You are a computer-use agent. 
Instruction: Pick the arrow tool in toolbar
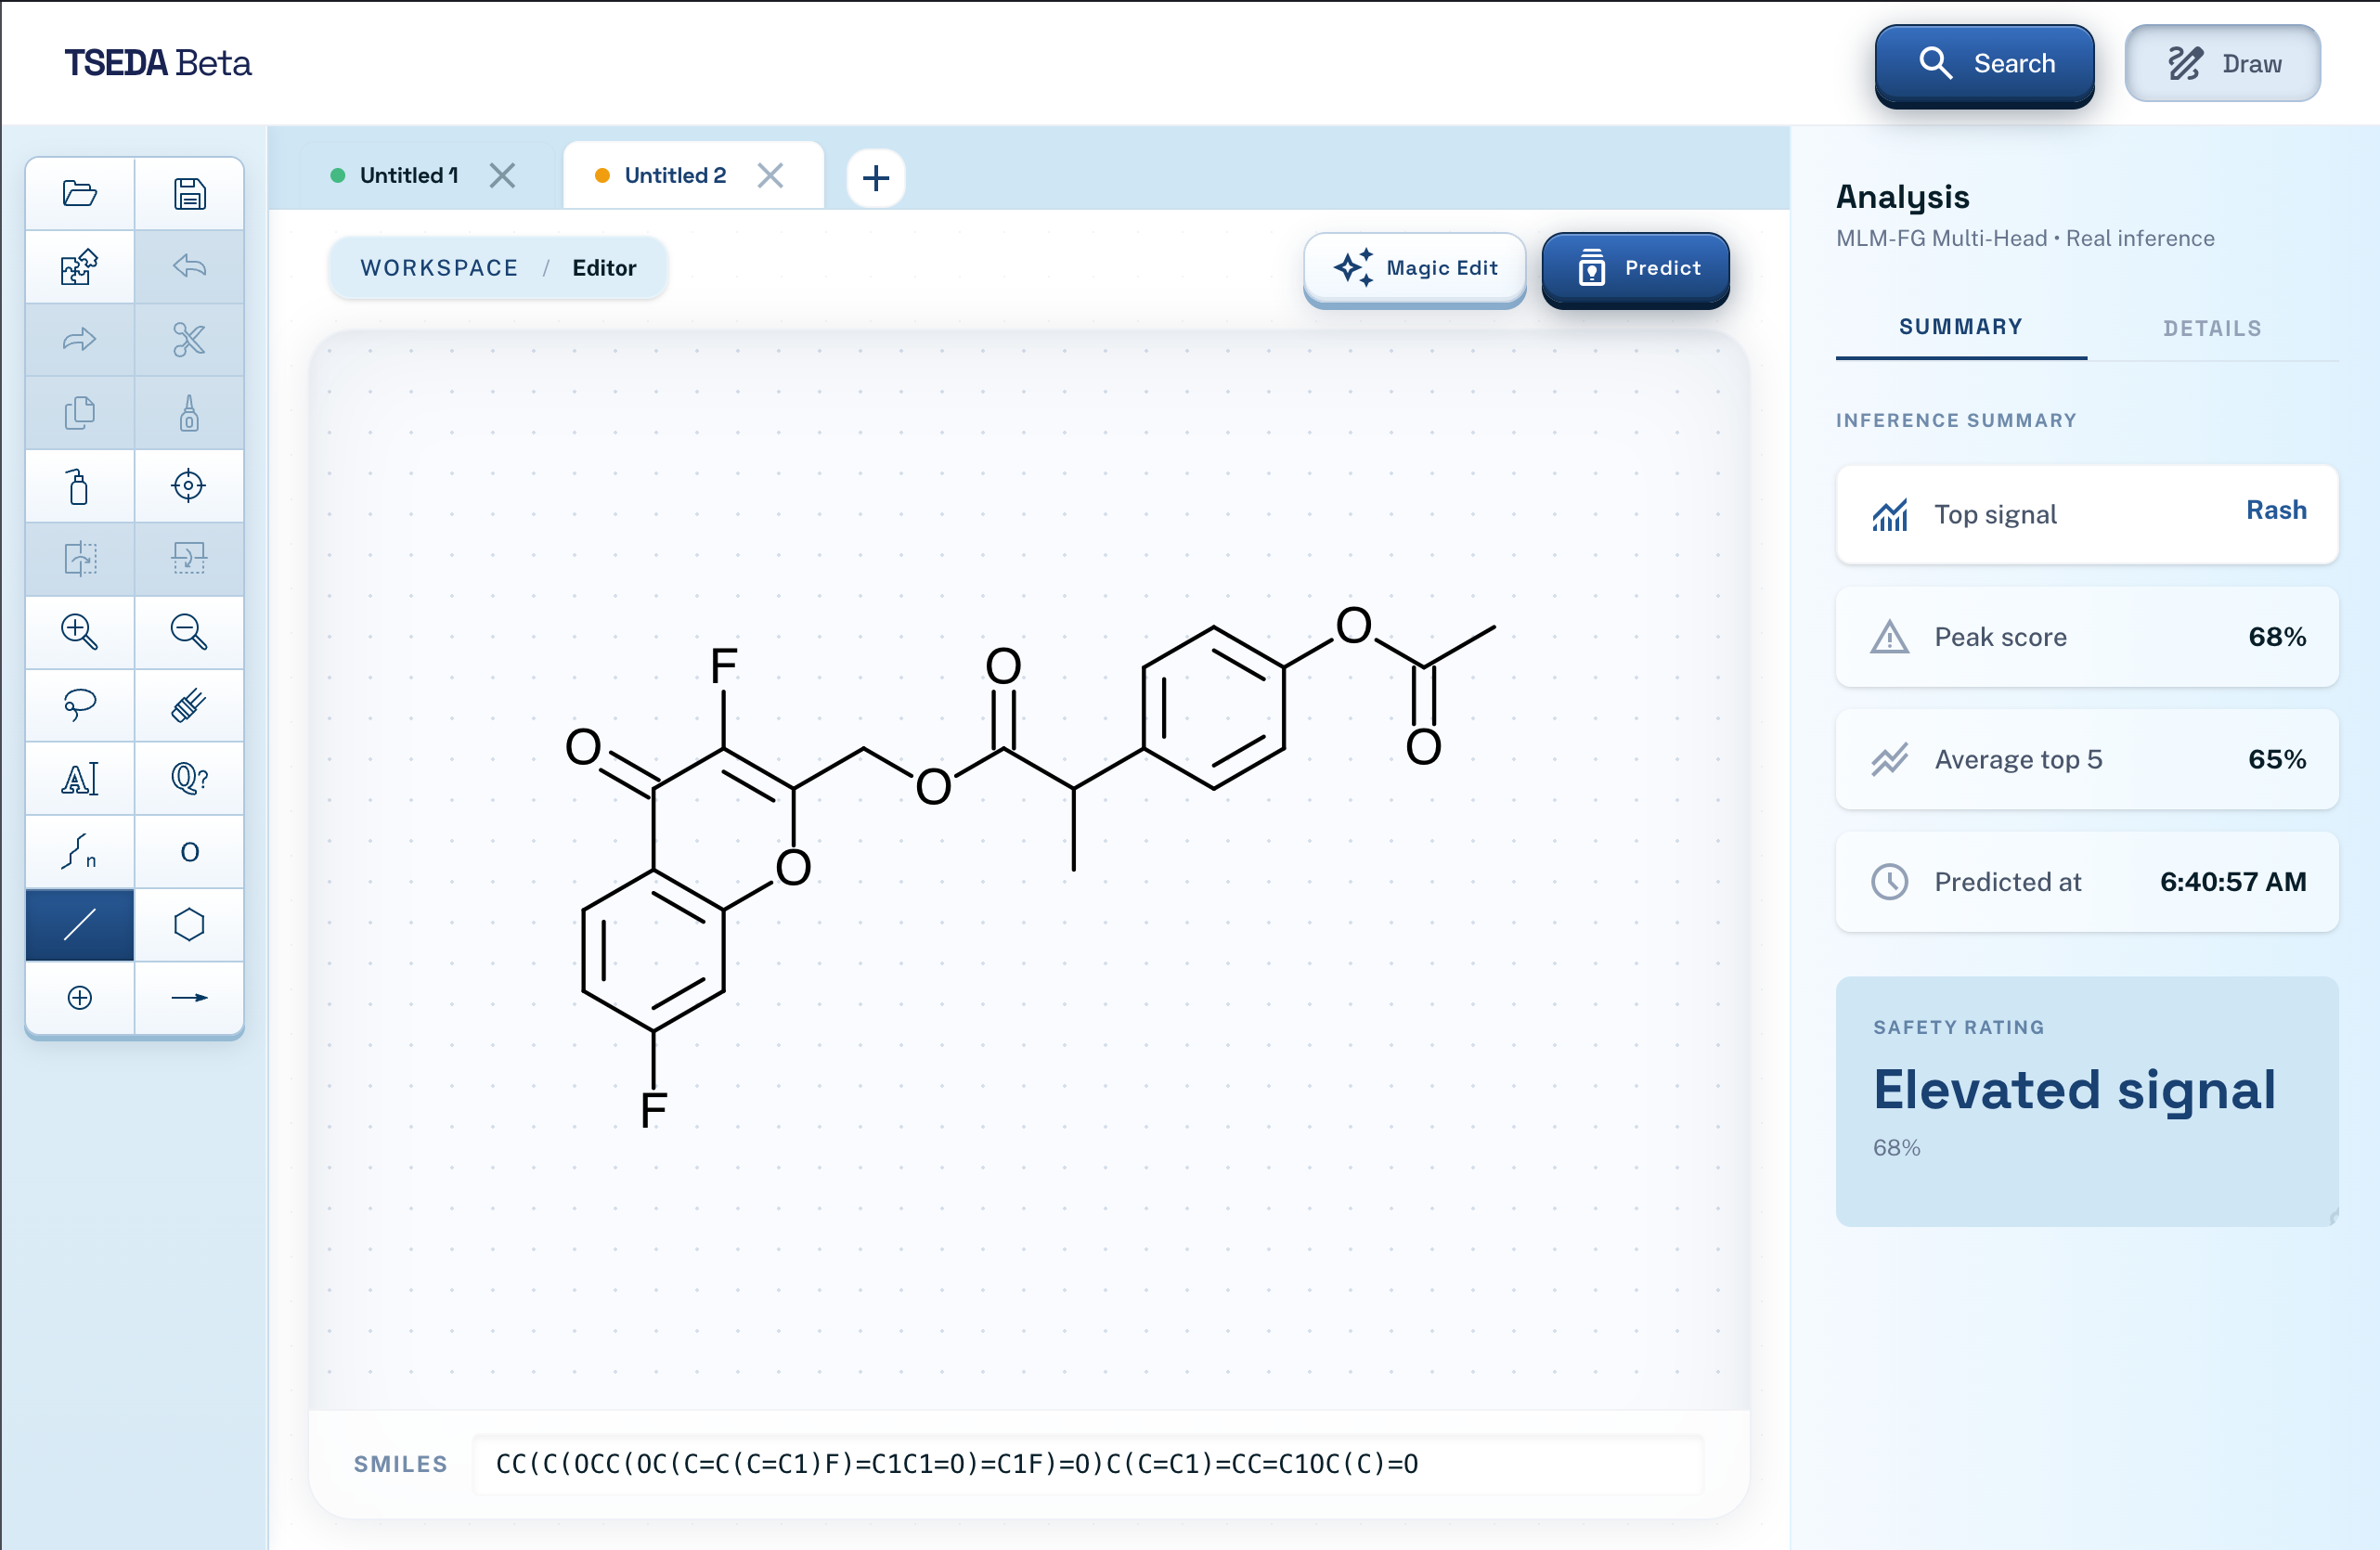pyautogui.click(x=189, y=997)
